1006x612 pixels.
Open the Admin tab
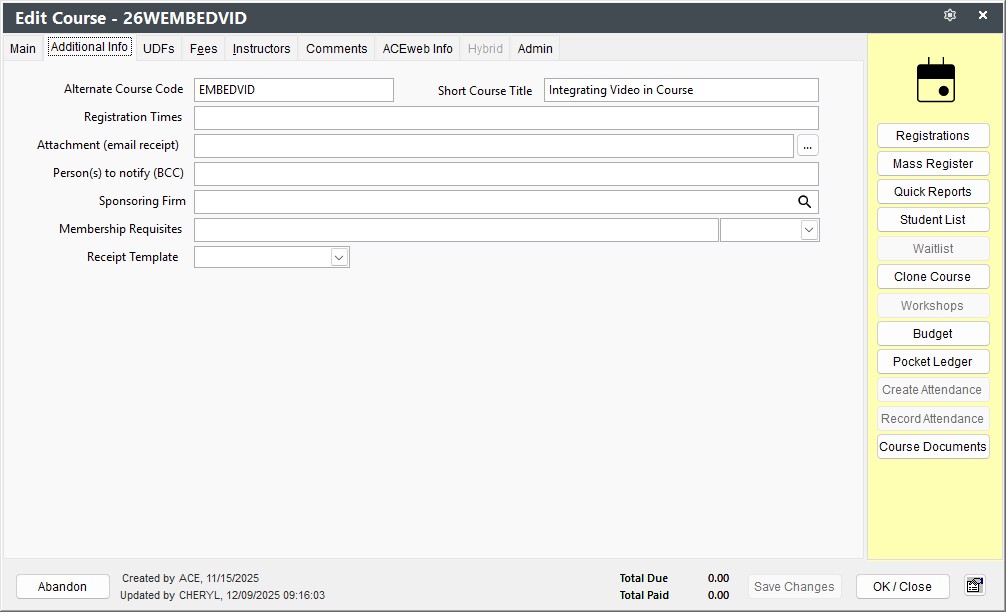[x=535, y=49]
